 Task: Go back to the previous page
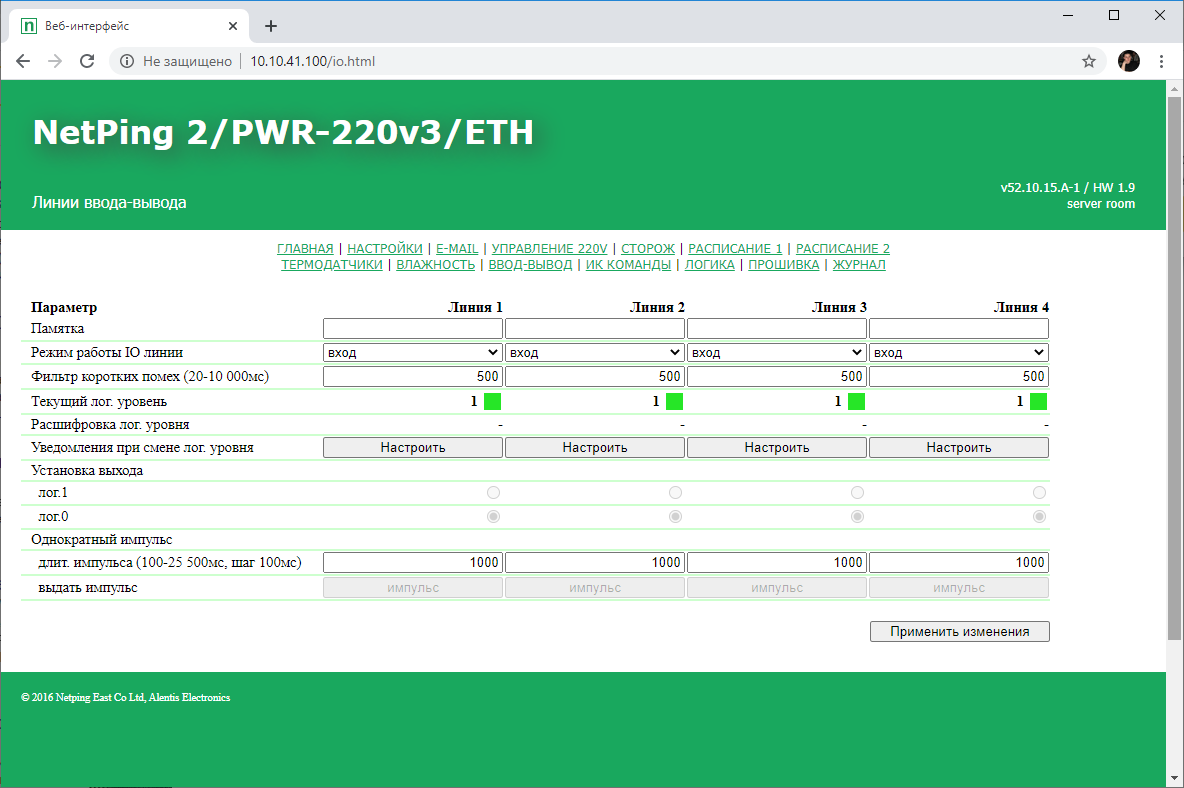(x=23, y=61)
